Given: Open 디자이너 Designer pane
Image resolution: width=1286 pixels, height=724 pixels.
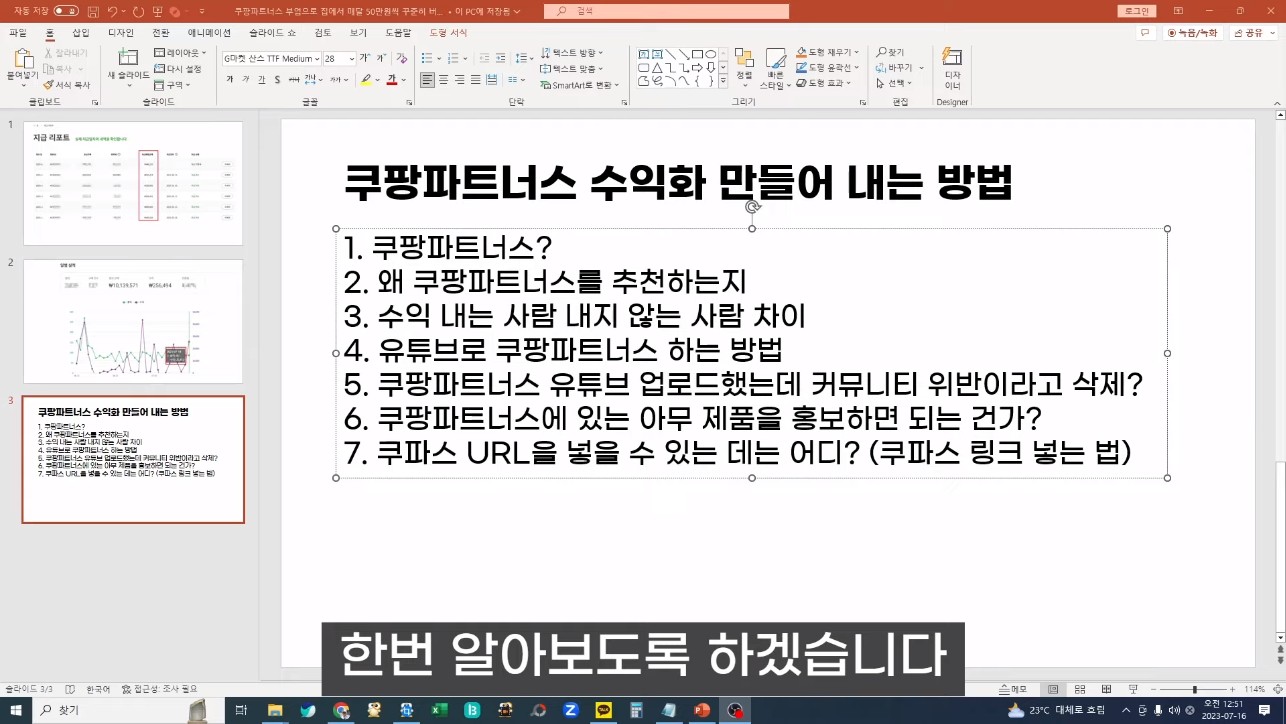Looking at the screenshot, I should (952, 67).
